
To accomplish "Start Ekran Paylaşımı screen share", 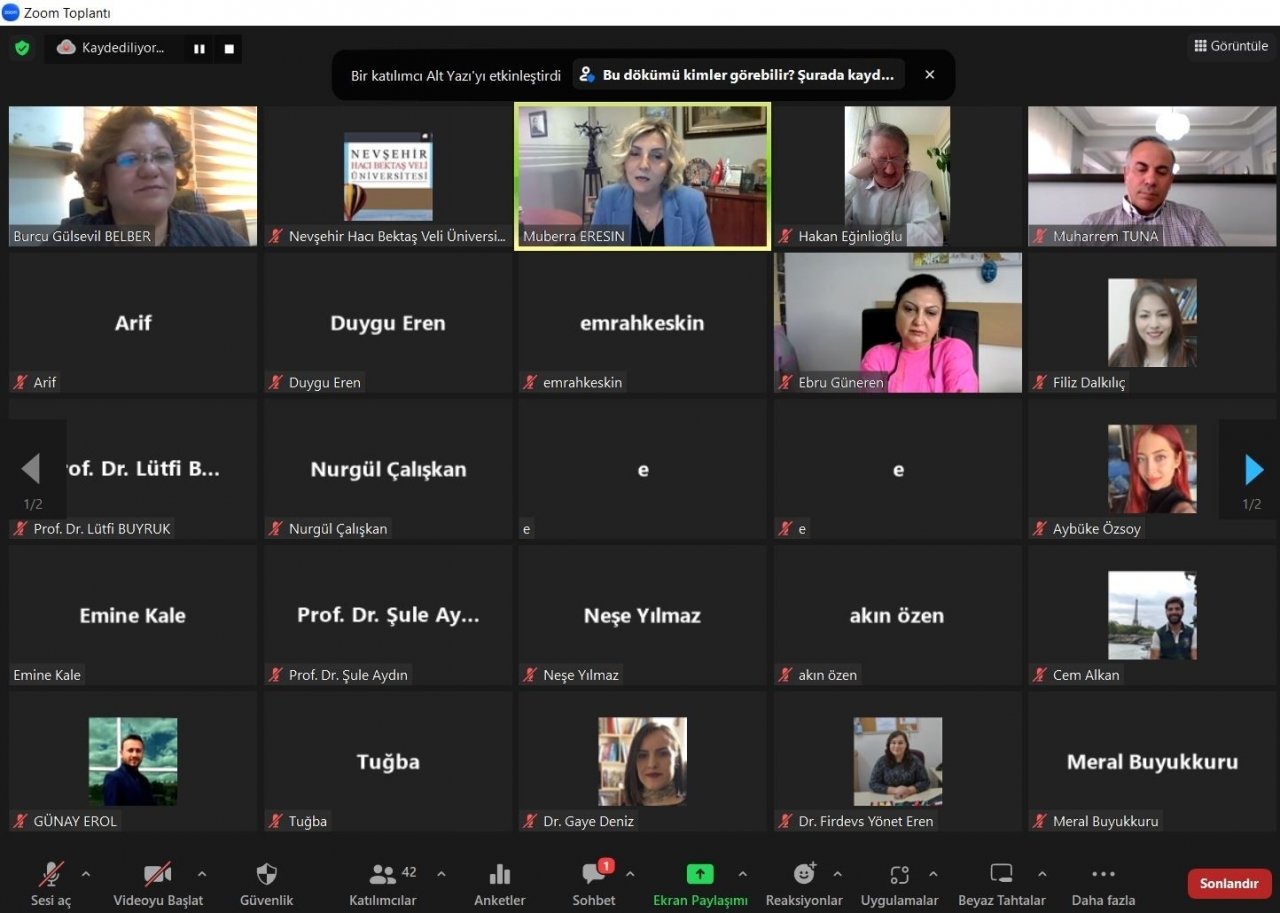I will click(x=699, y=875).
